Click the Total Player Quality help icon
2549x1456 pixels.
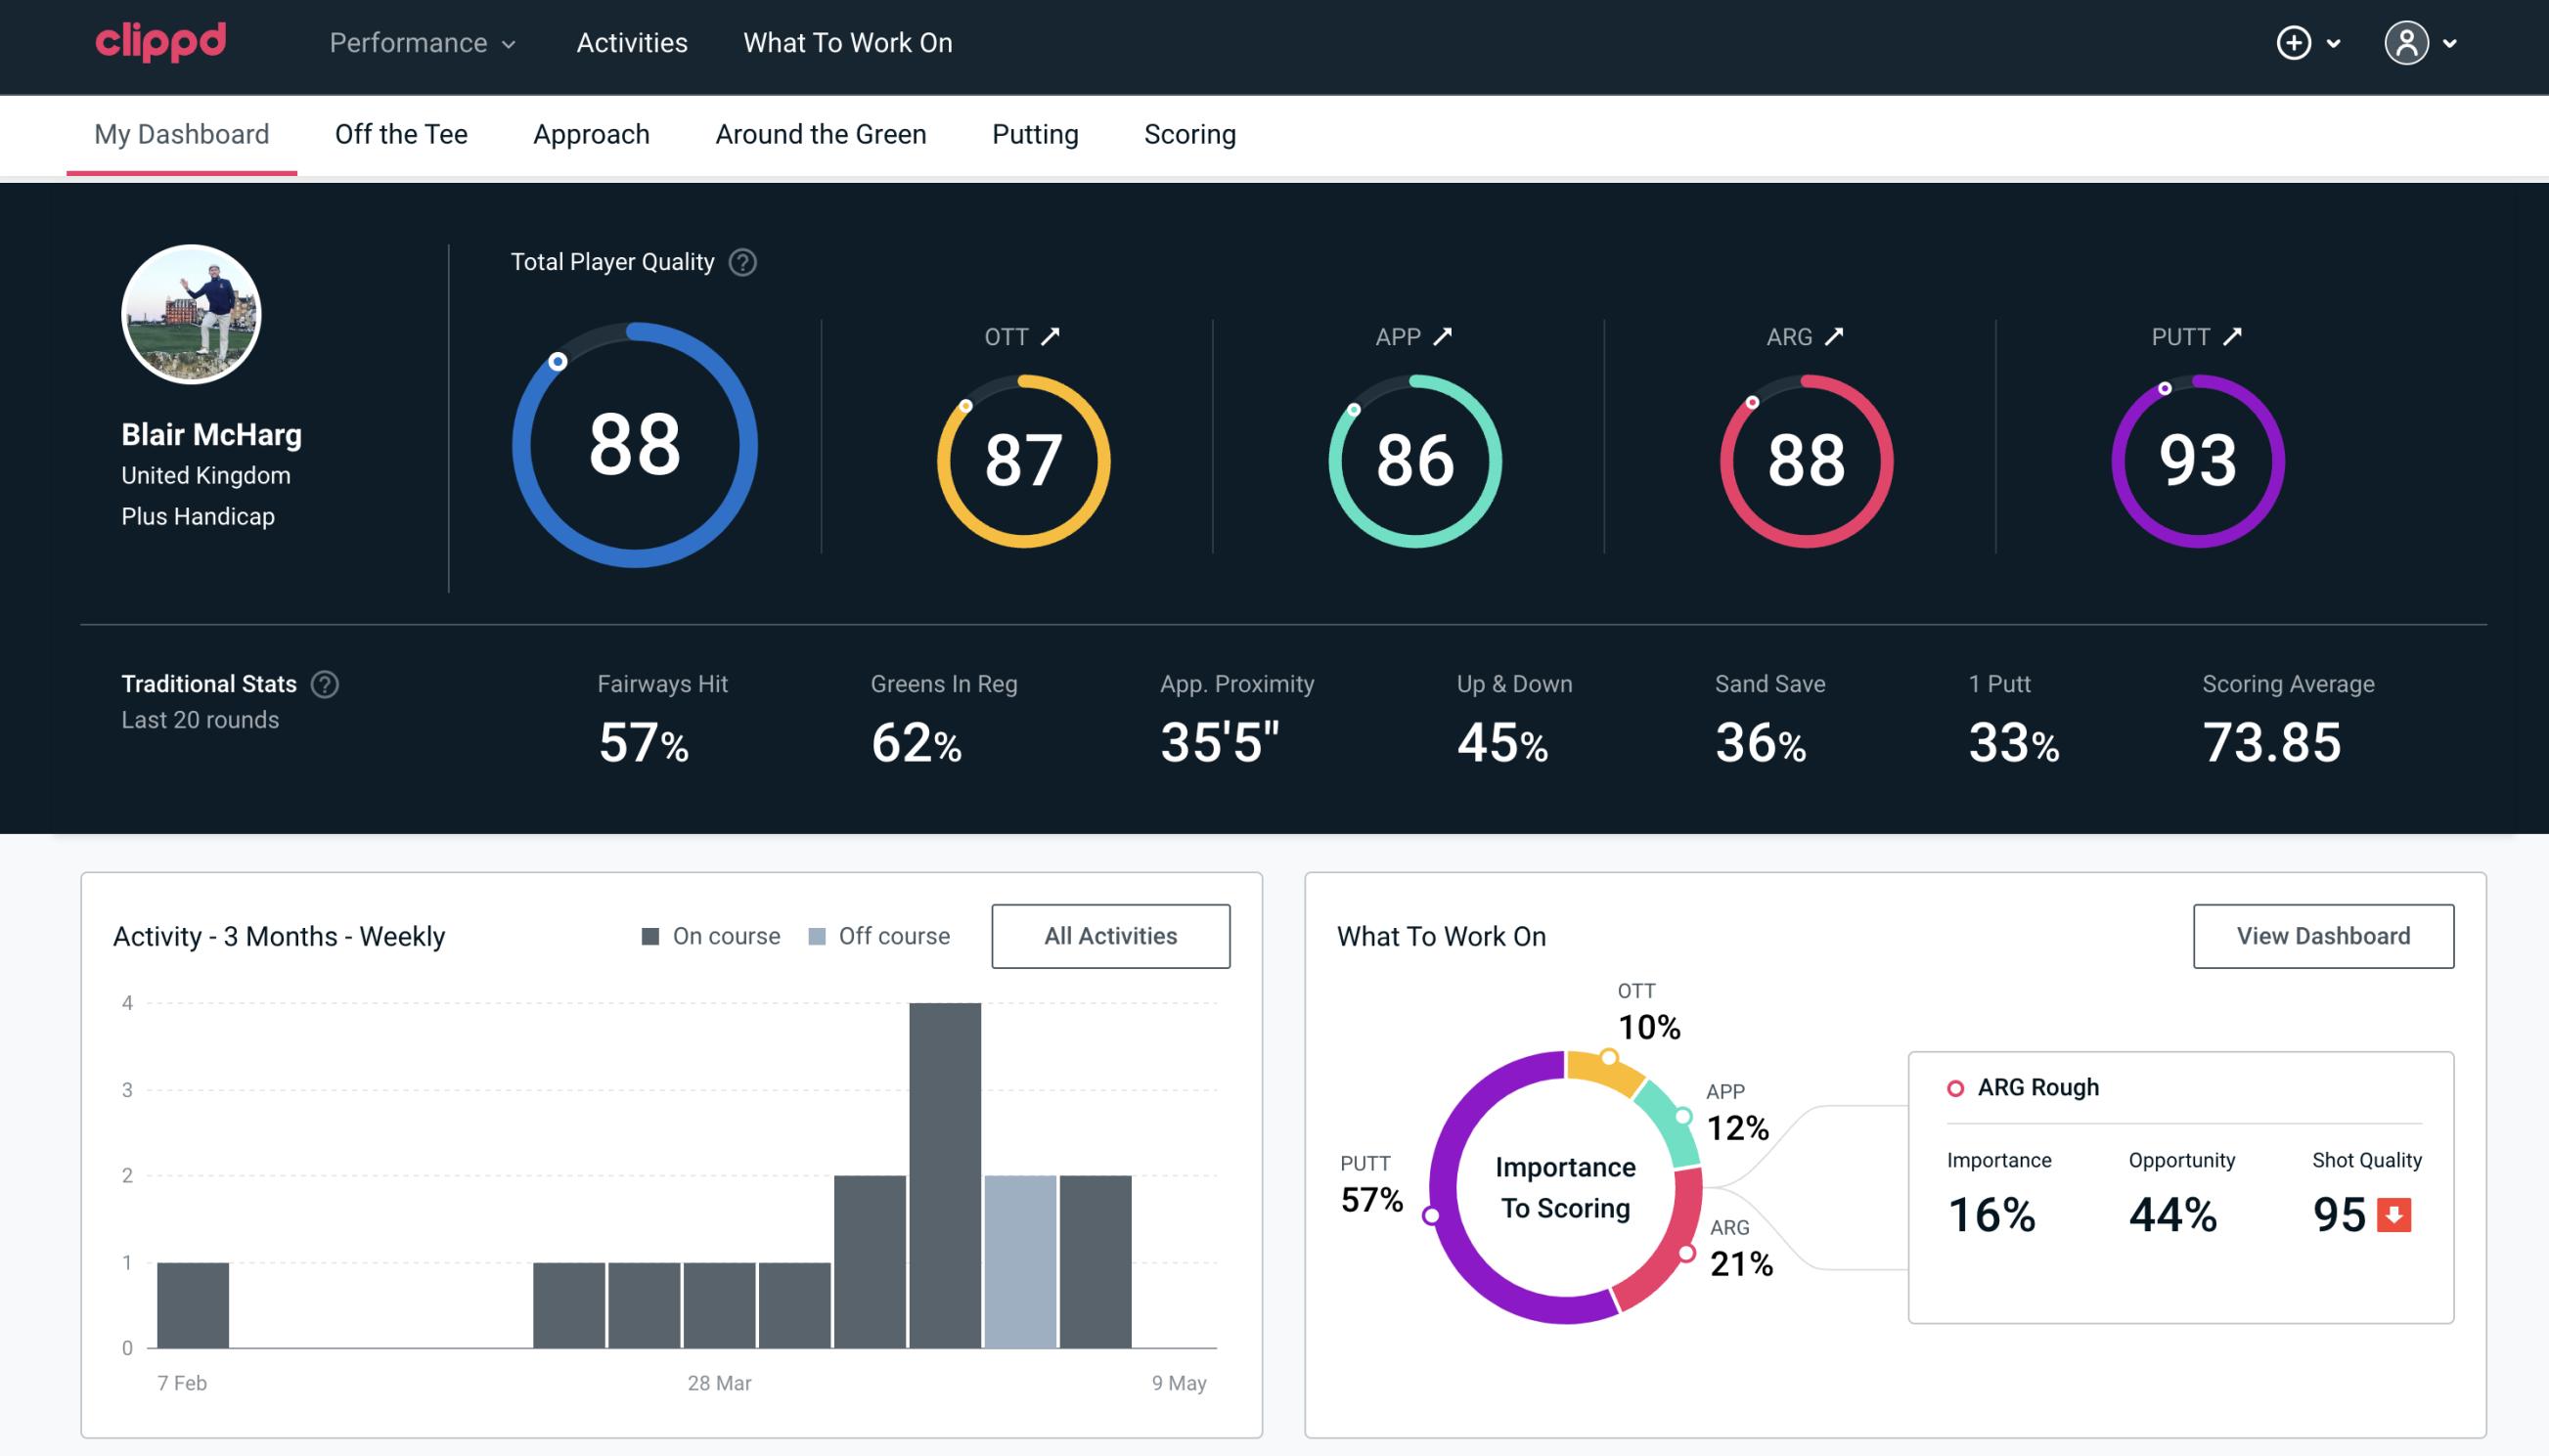pos(738,262)
